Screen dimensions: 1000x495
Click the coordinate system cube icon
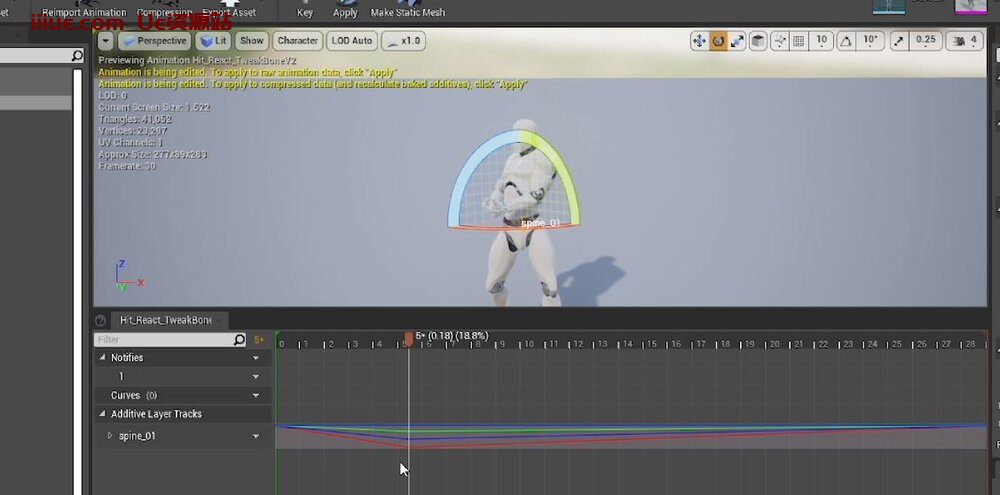tap(758, 41)
